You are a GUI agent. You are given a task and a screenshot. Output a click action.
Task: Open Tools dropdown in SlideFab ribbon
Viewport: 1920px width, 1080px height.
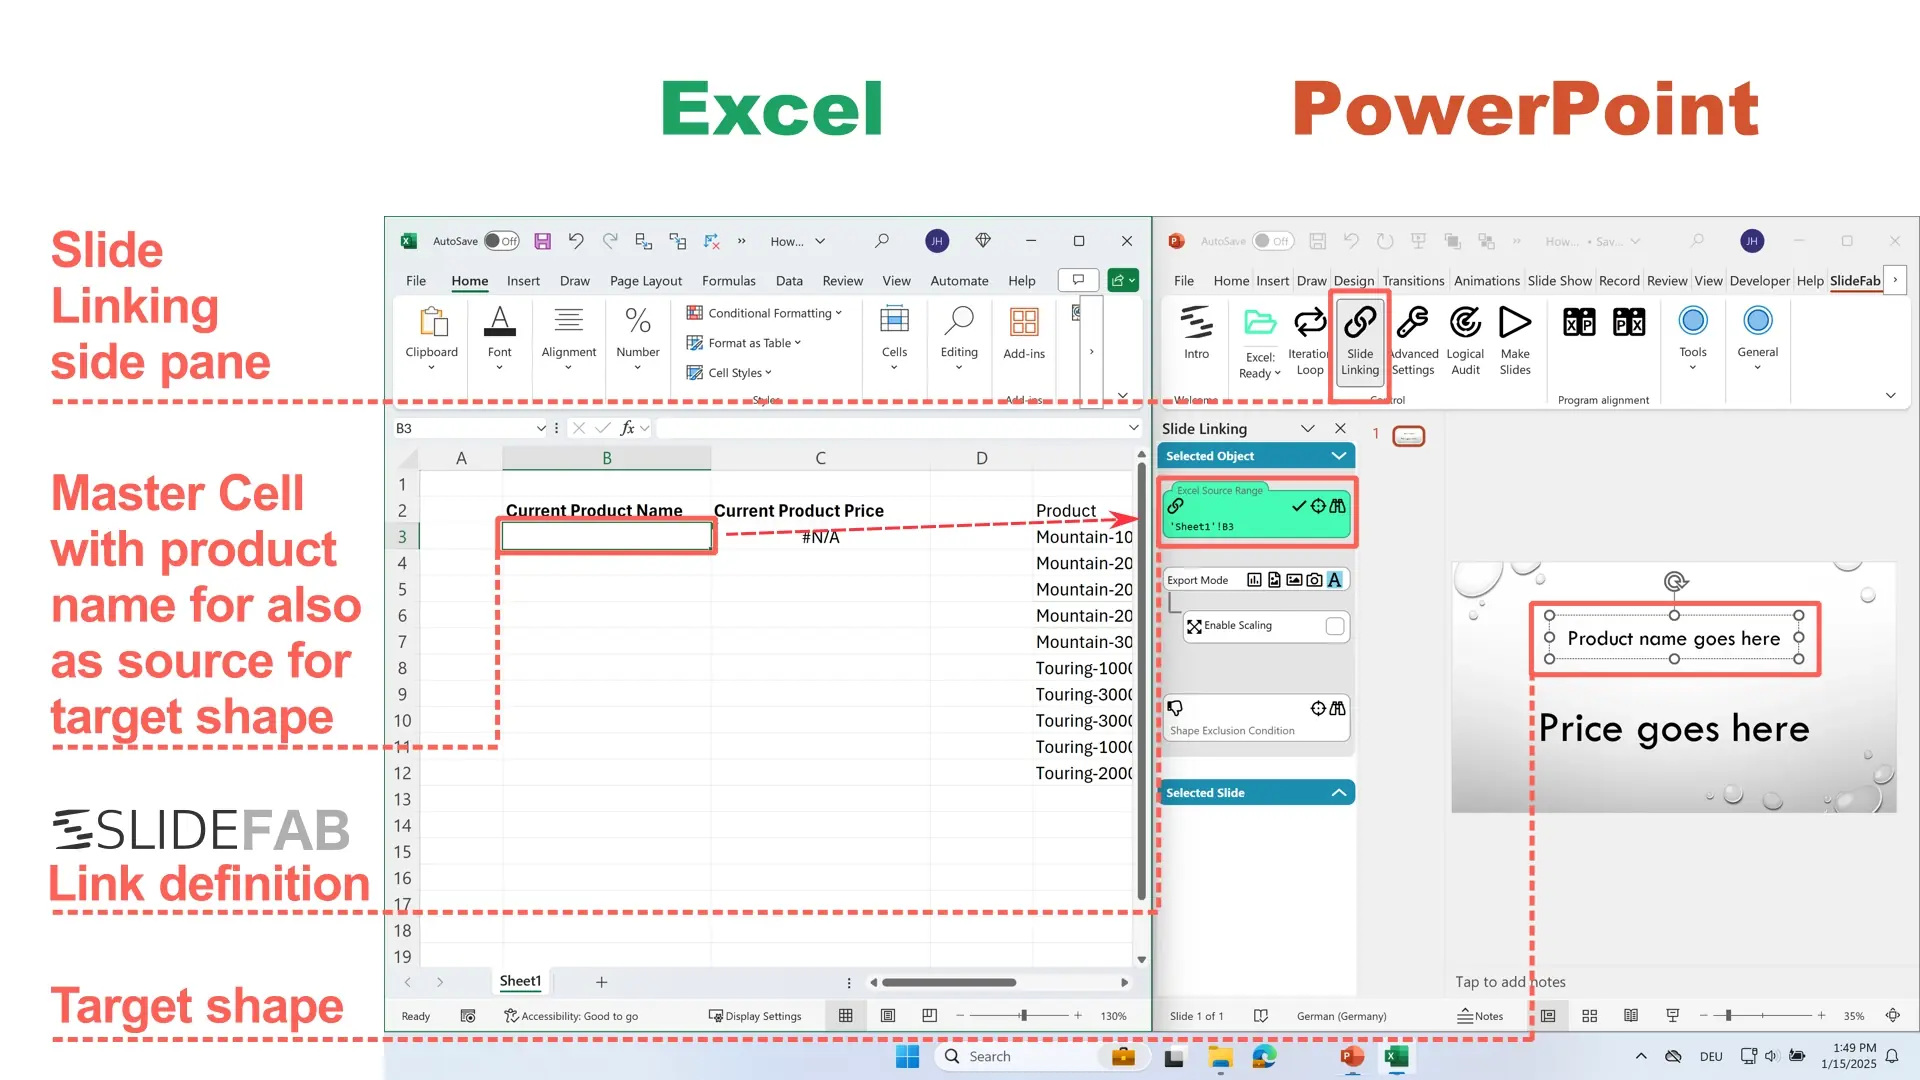[x=1693, y=338]
